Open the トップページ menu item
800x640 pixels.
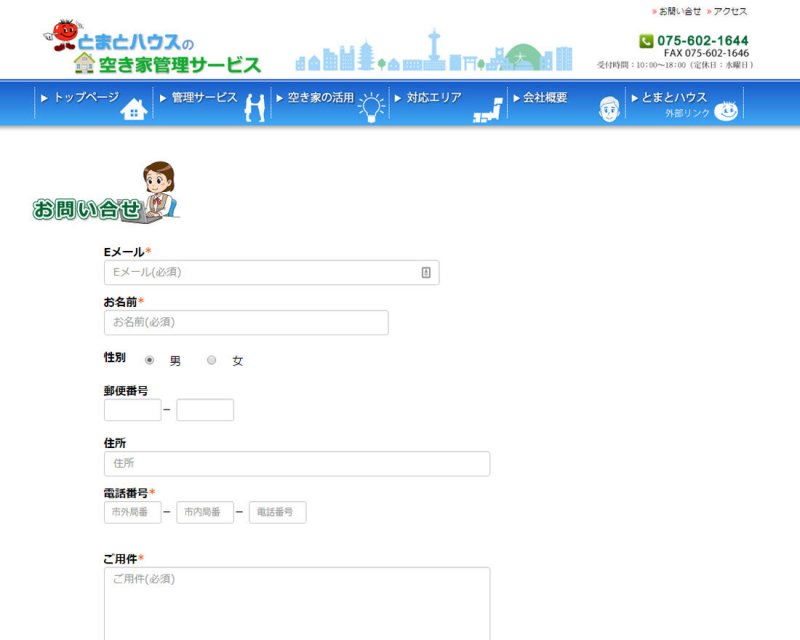[x=85, y=98]
